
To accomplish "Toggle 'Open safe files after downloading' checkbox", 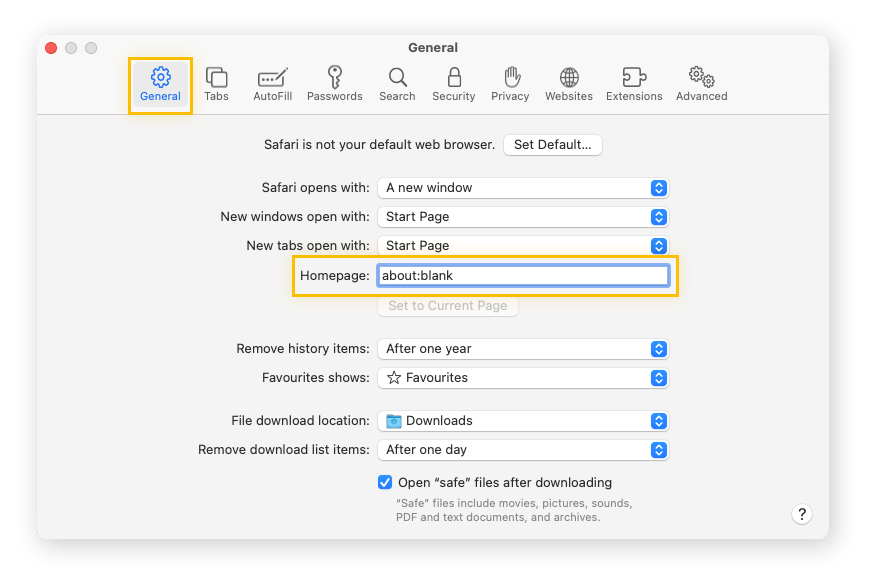I will (x=385, y=483).
